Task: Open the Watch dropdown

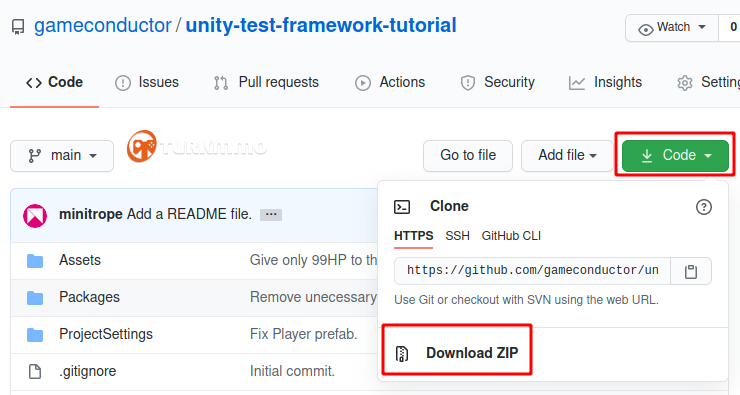Action: (x=672, y=27)
